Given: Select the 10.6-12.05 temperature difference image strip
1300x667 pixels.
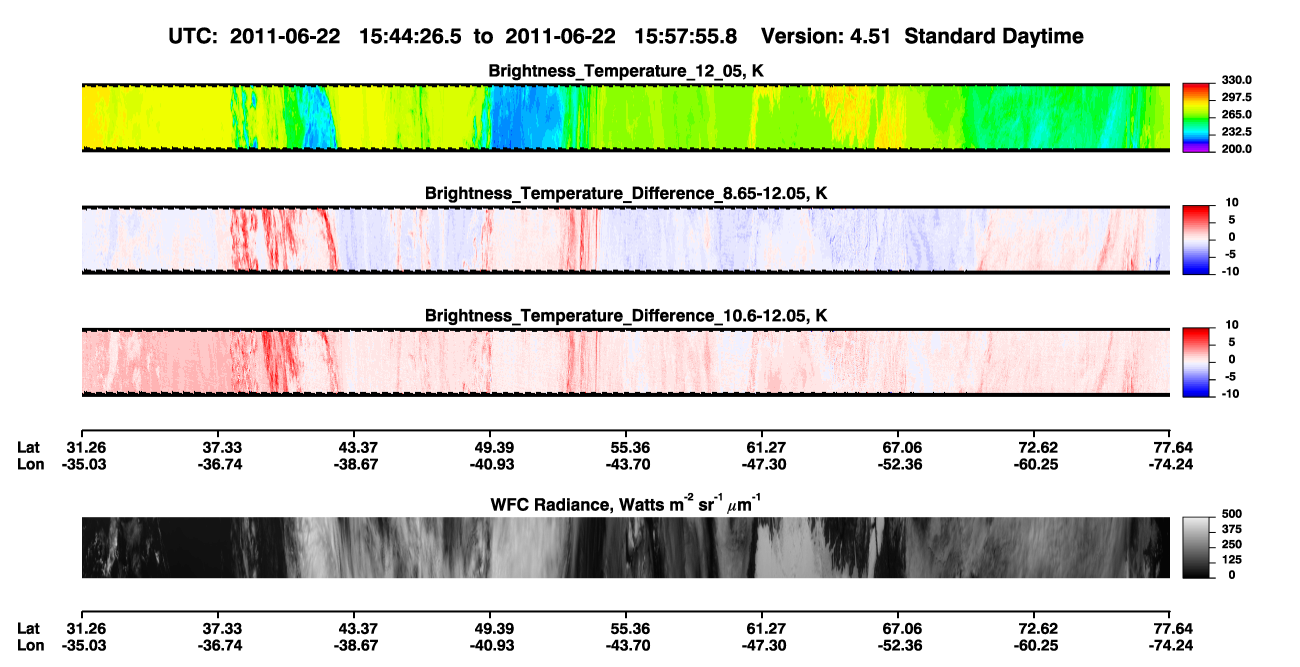Looking at the screenshot, I should pyautogui.click(x=626, y=361).
